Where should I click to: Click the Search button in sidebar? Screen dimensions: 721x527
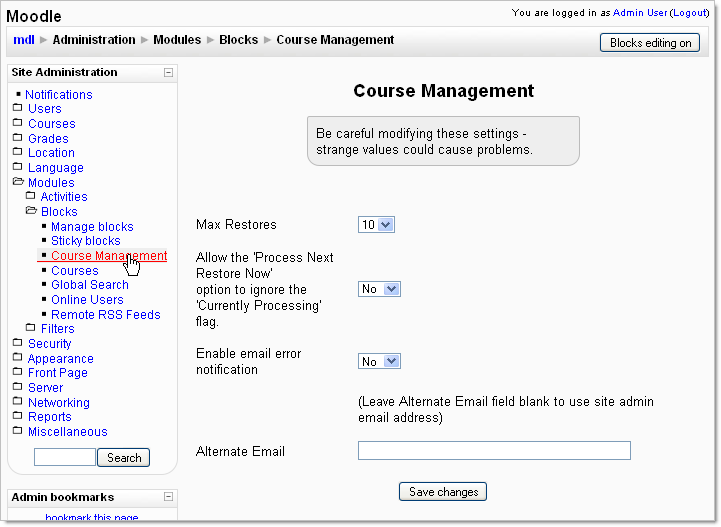[124, 458]
